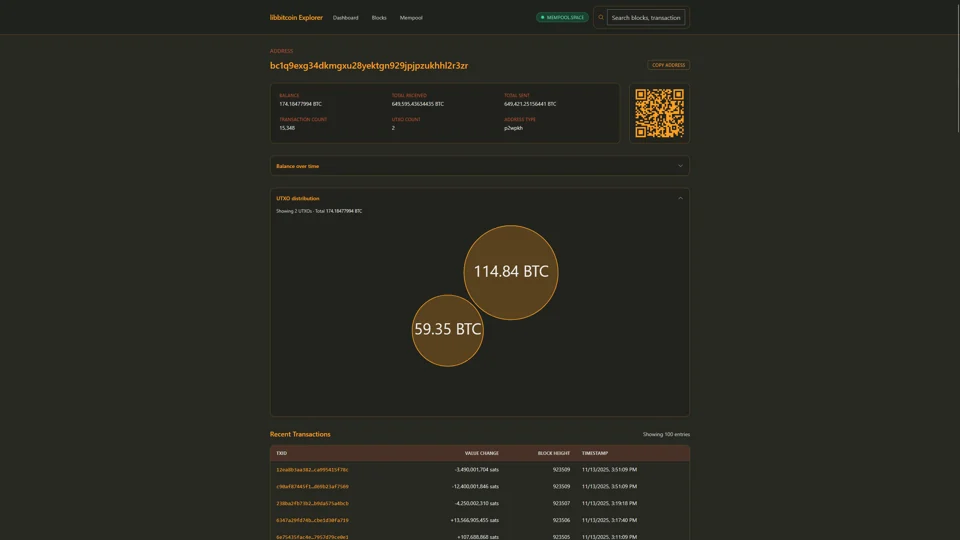Viewport: 960px width, 540px height.
Task: Click timestamp 11/13/2025, 3:19:18 PM
Action: (x=609, y=503)
